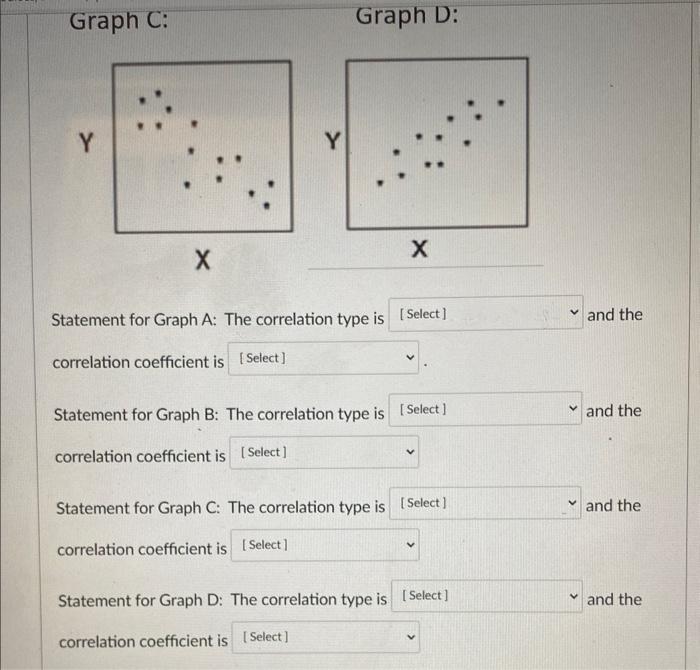Click the chevron arrow of Graph C coefficient select
The width and height of the screenshot is (700, 670).
[x=411, y=545]
